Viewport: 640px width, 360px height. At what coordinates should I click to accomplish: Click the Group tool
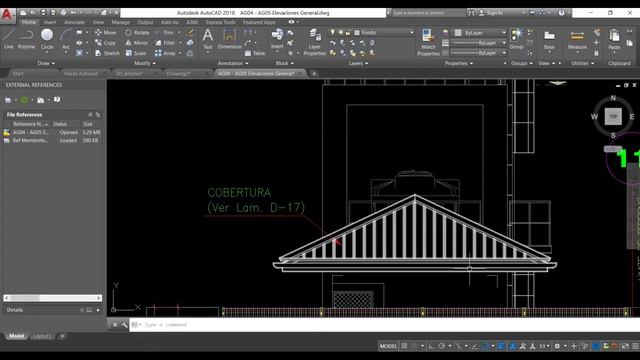coord(516,39)
